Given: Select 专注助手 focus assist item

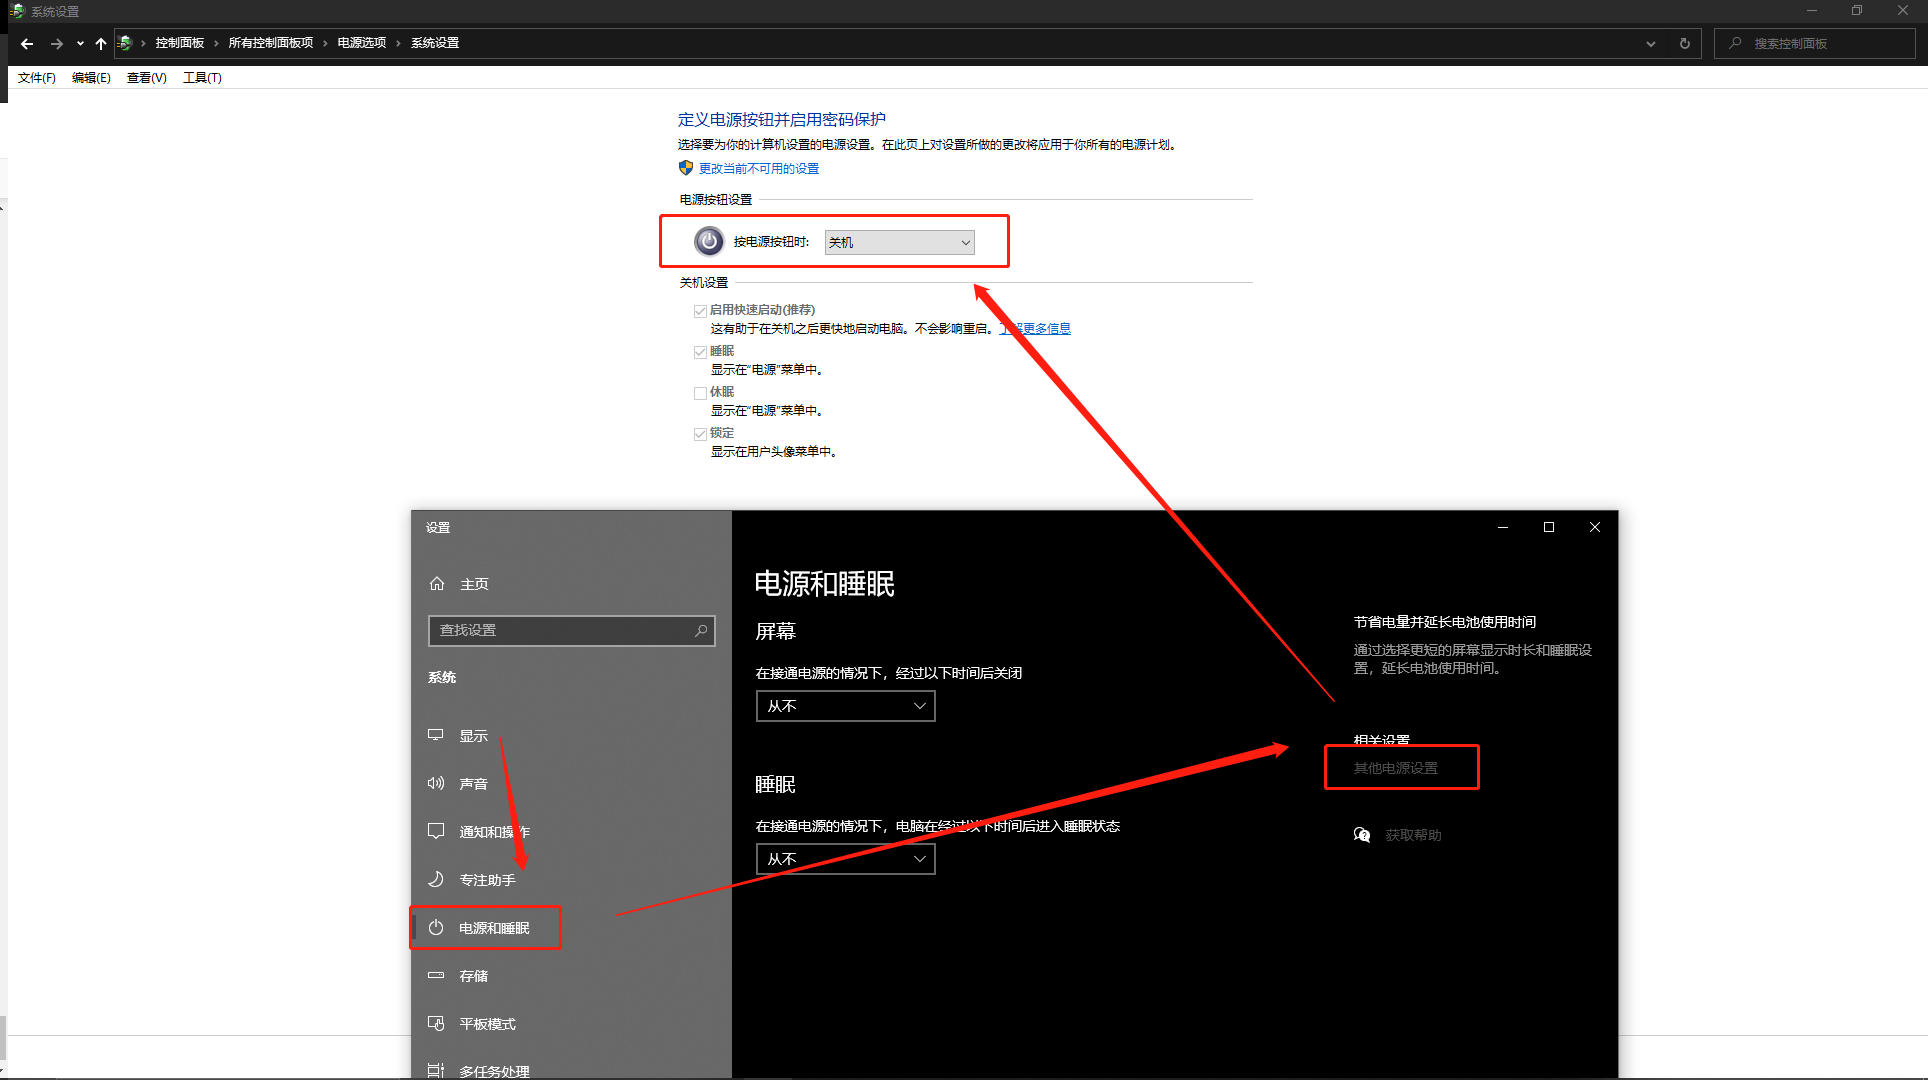Looking at the screenshot, I should click(486, 880).
